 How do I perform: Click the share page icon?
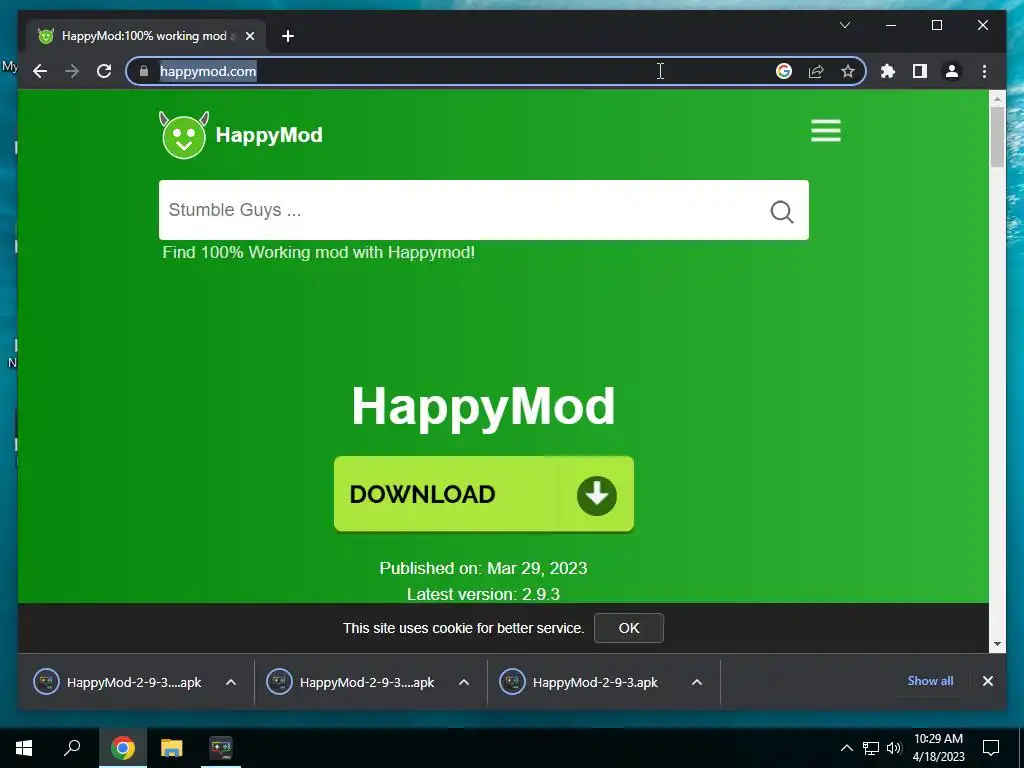(816, 71)
